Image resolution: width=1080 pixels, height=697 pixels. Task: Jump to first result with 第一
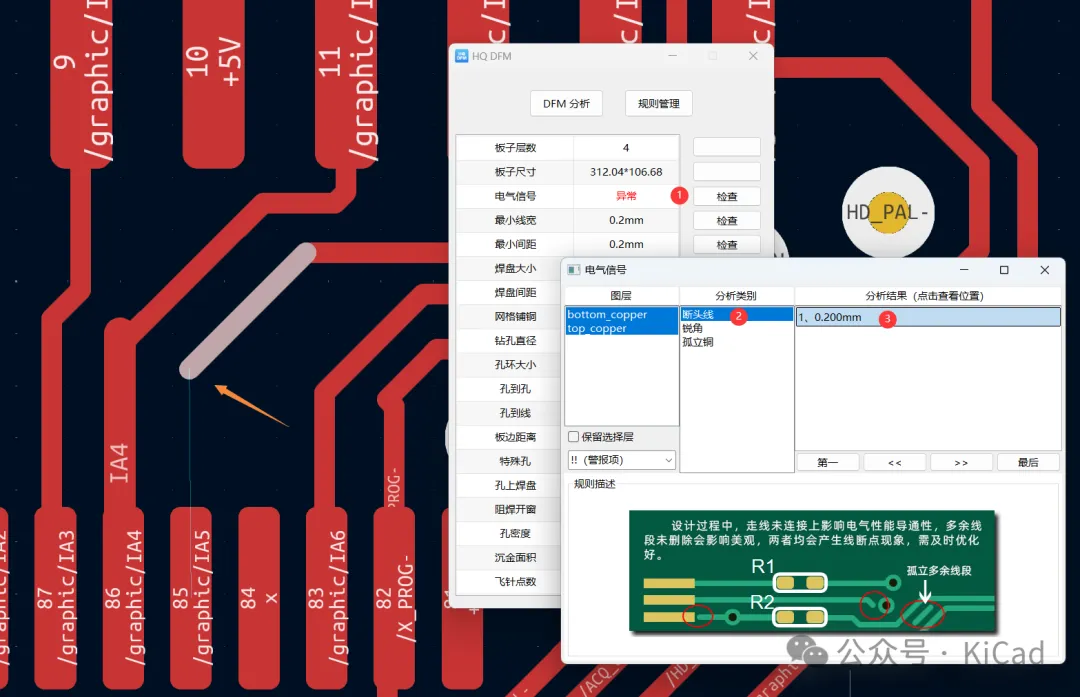[x=827, y=462]
